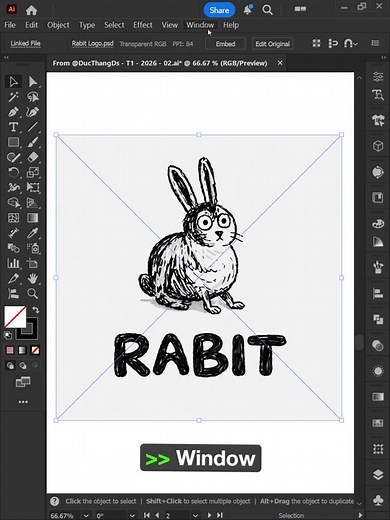Select the Lasso tool

pyautogui.click(x=33, y=97)
